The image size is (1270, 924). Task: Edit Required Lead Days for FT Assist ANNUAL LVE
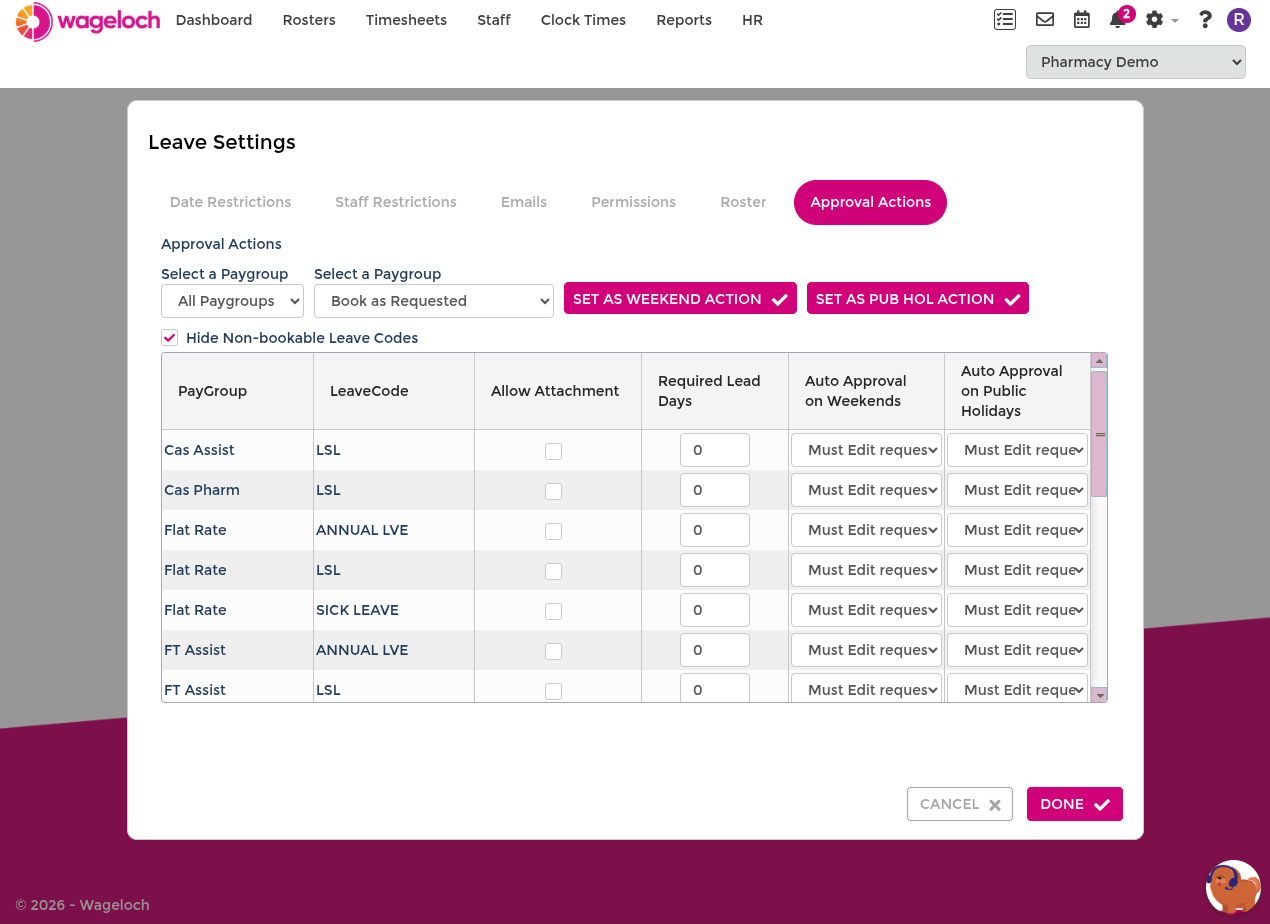[715, 650]
